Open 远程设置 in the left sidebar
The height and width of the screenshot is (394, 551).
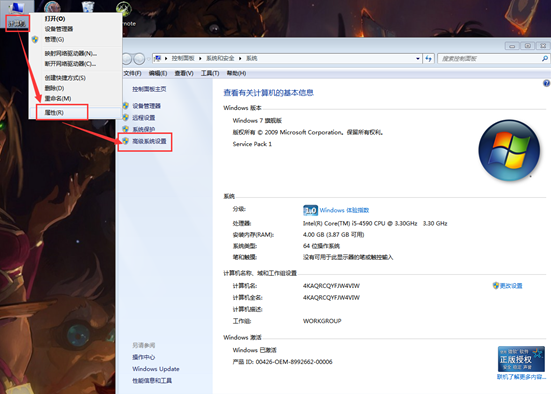click(144, 118)
